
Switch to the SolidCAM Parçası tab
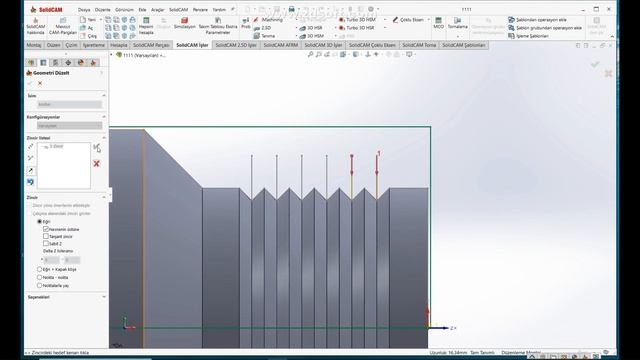tap(151, 45)
